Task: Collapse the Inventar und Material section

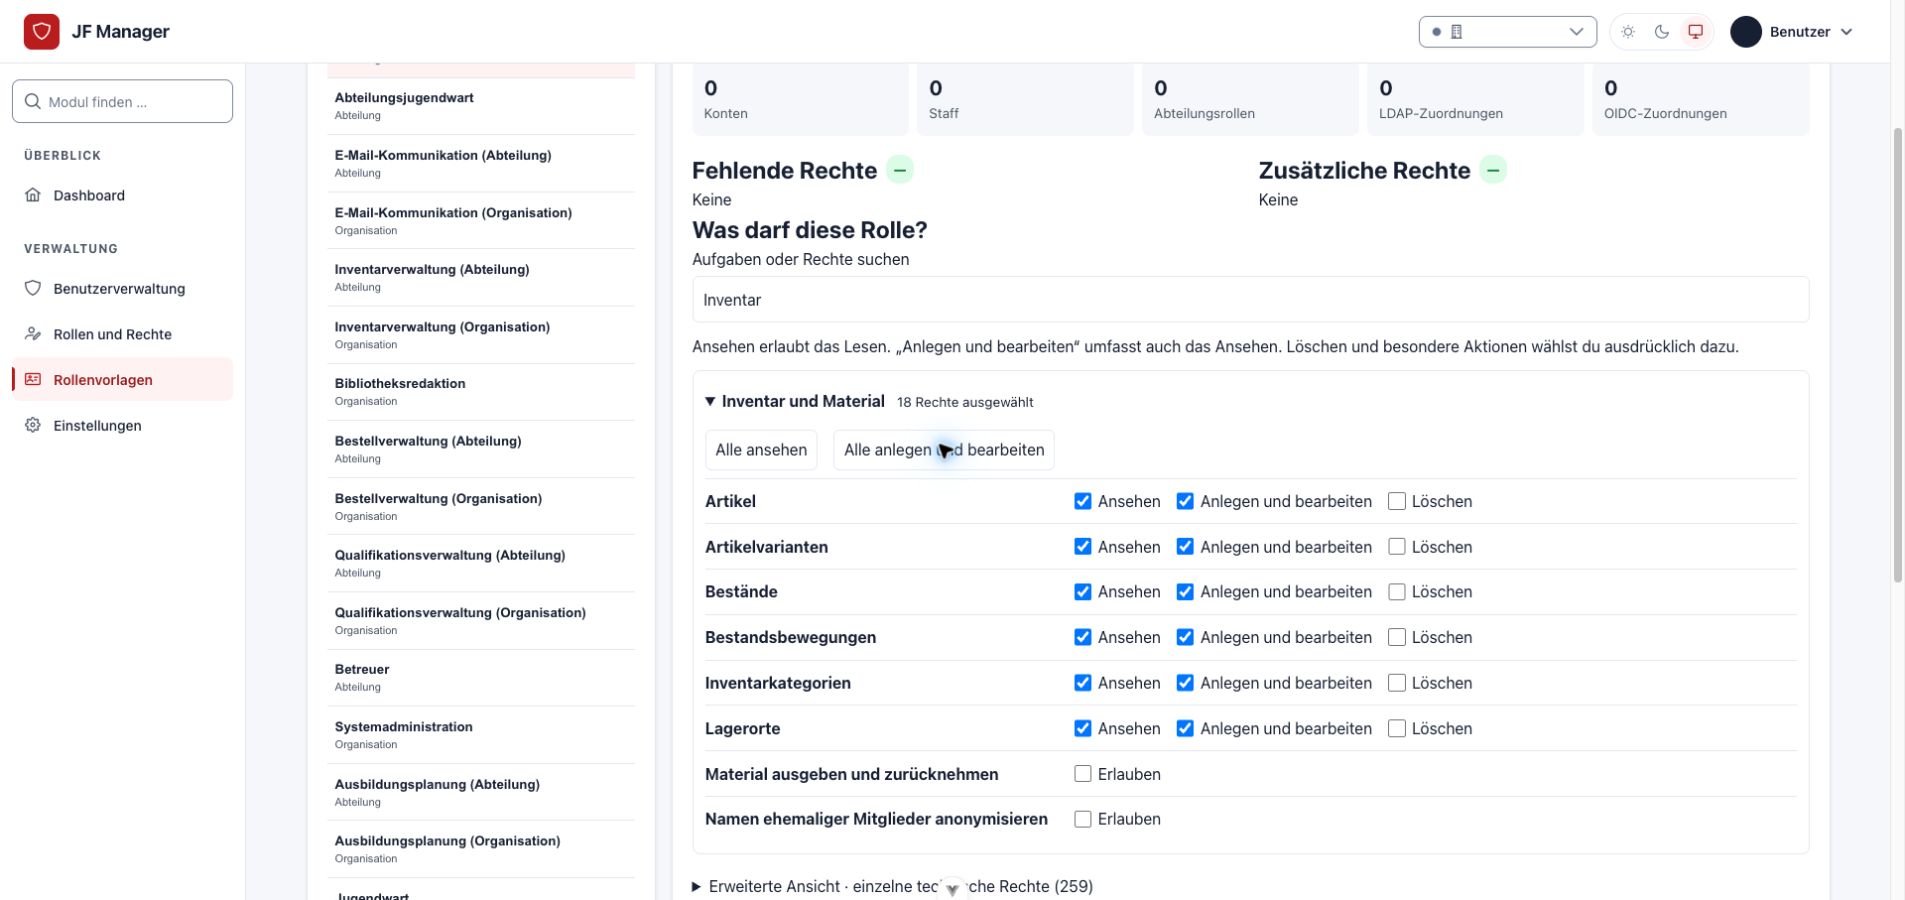Action: coord(710,401)
